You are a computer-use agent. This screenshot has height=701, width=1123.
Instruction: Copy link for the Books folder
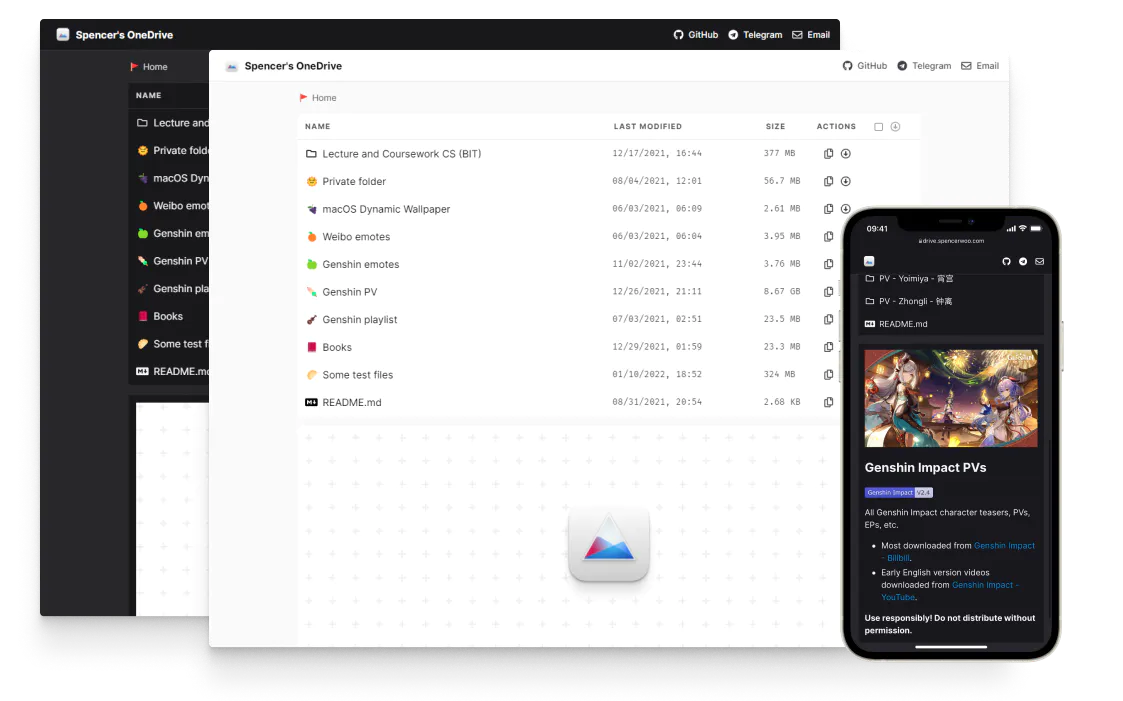(x=828, y=347)
